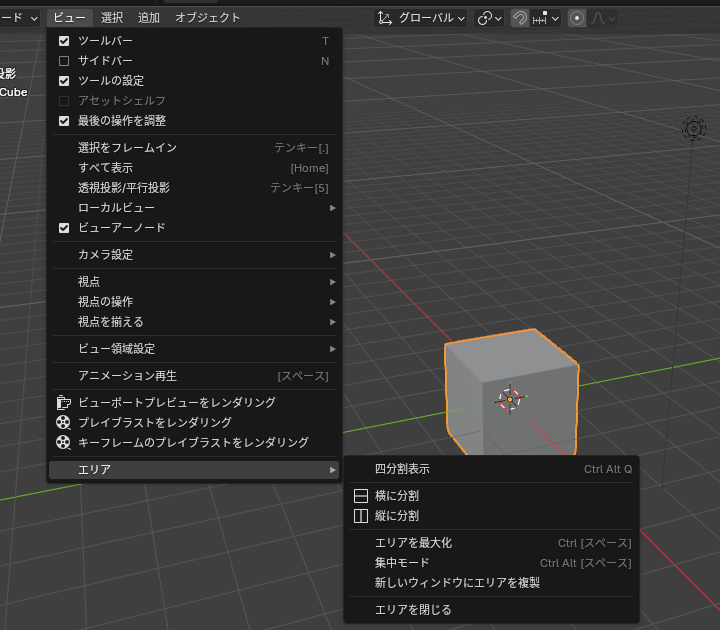The image size is (720, 630).
Task: Choose すべて表示 menu entry
Action: tap(194, 168)
